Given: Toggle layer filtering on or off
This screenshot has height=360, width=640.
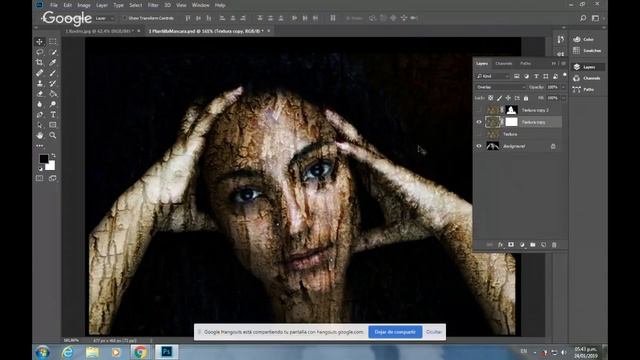Looking at the screenshot, I should [x=564, y=75].
